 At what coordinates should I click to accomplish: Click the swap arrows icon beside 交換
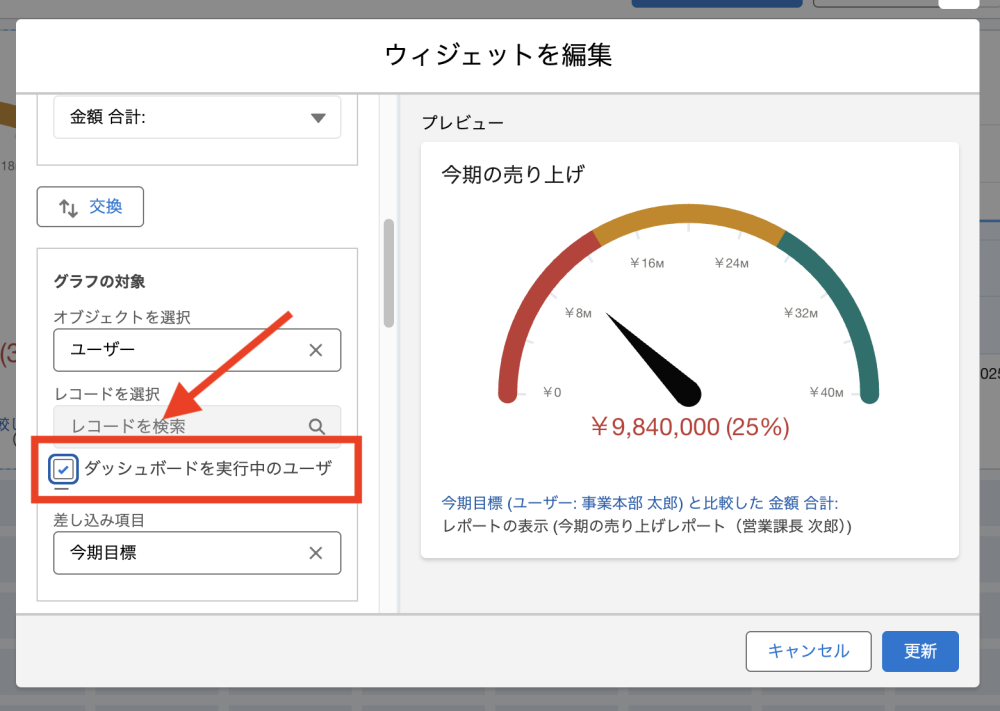click(68, 207)
